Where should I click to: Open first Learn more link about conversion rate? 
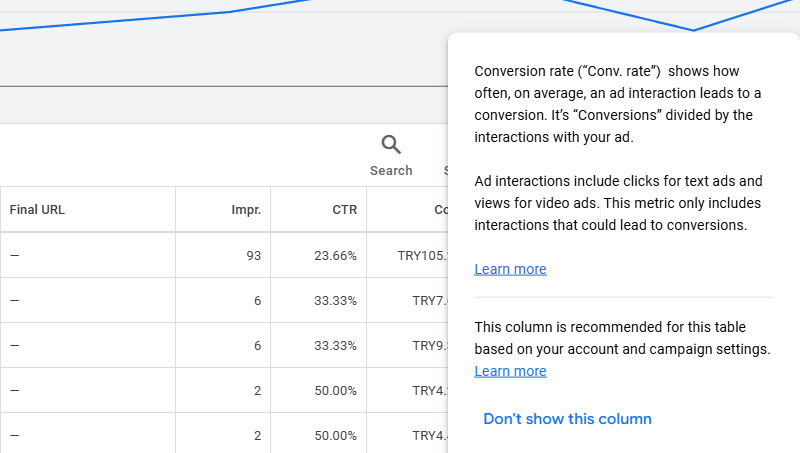coord(510,269)
